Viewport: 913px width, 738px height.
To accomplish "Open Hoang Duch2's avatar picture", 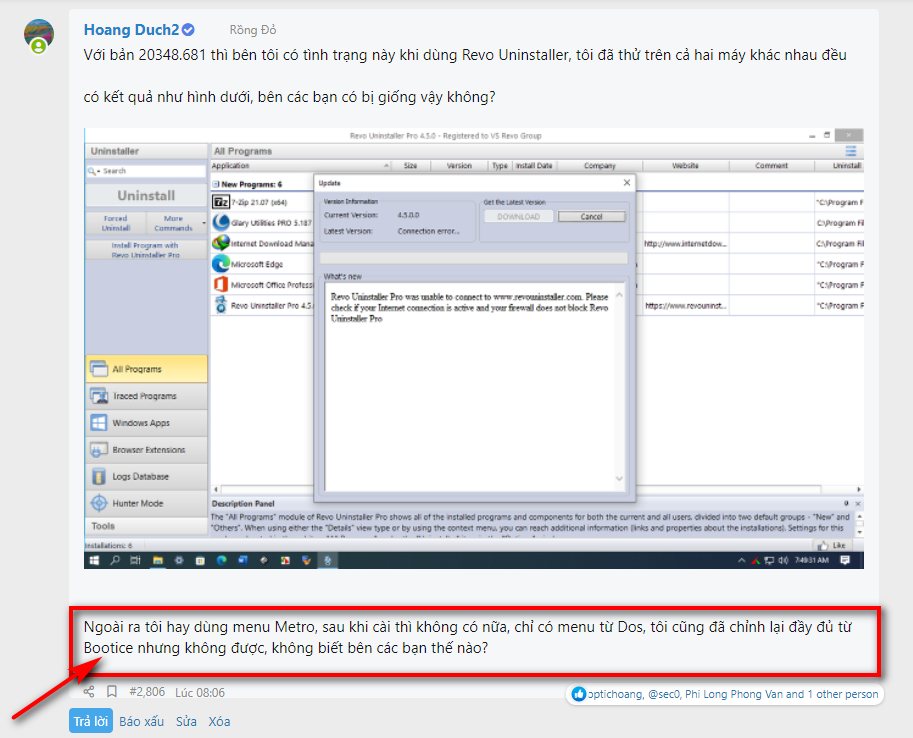I will pyautogui.click(x=38, y=34).
